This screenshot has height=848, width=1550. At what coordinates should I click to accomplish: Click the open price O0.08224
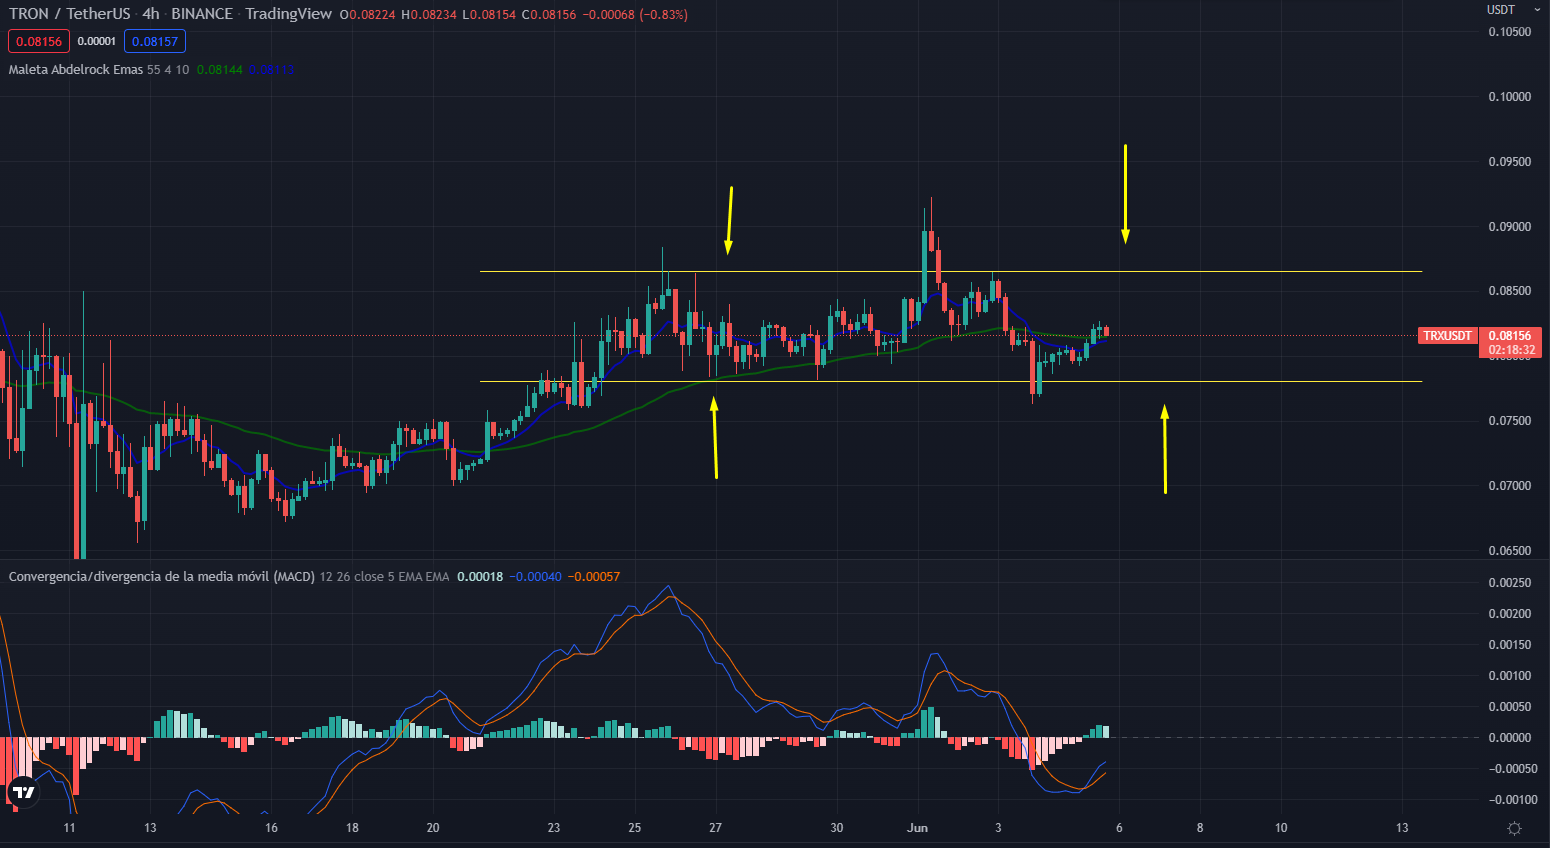click(368, 15)
